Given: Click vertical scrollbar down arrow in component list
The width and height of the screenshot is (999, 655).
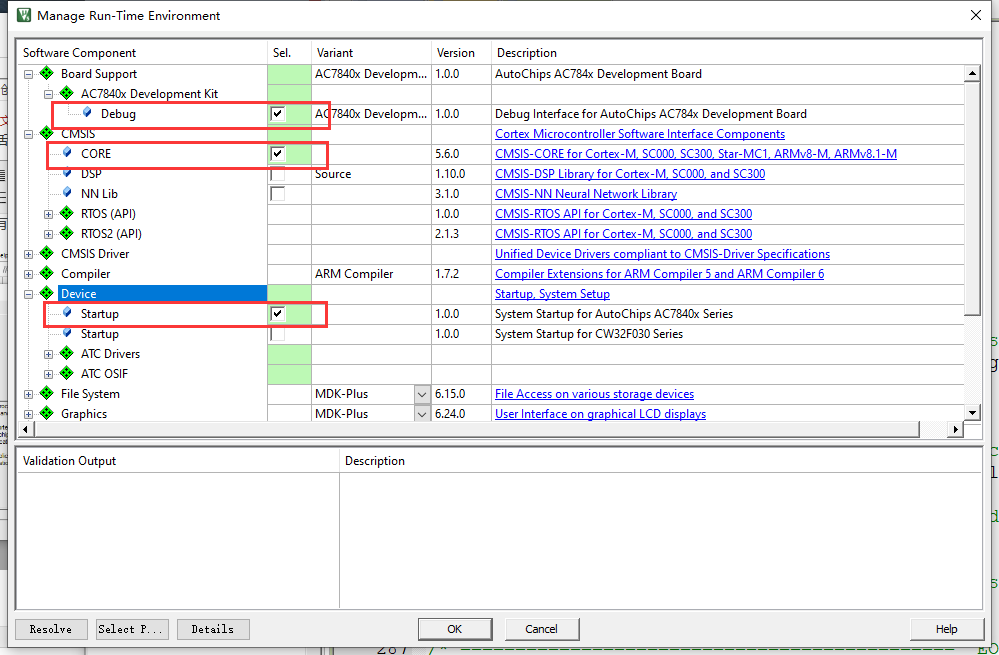Looking at the screenshot, I should click(972, 413).
